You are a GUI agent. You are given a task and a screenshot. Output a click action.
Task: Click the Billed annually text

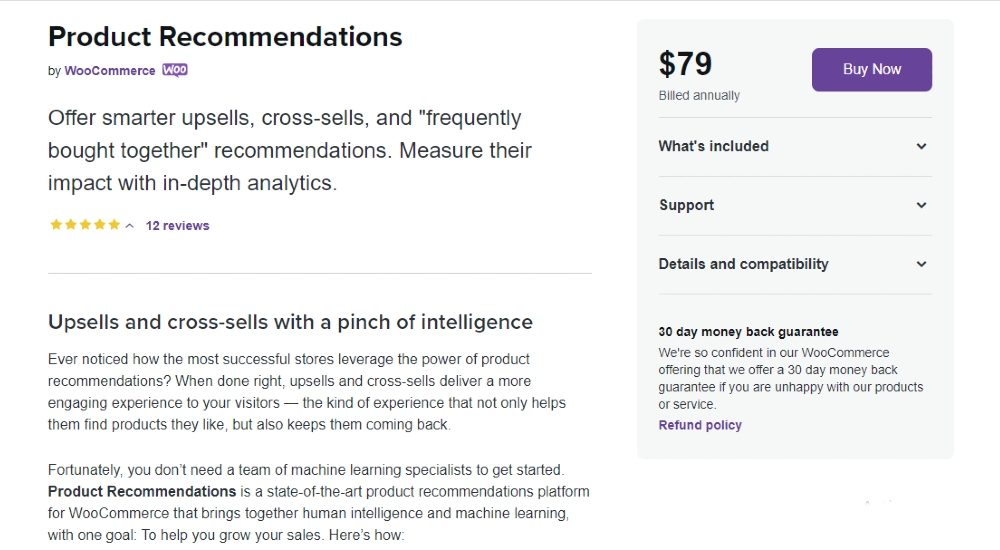(699, 95)
